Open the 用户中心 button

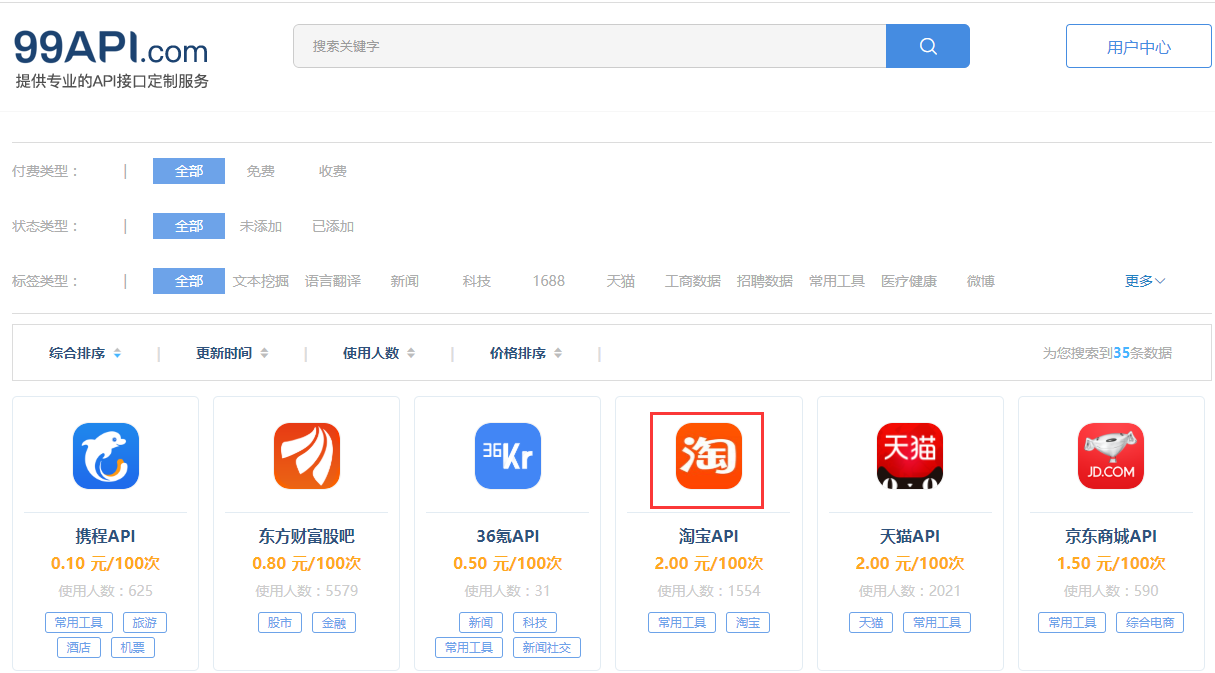click(x=1138, y=47)
